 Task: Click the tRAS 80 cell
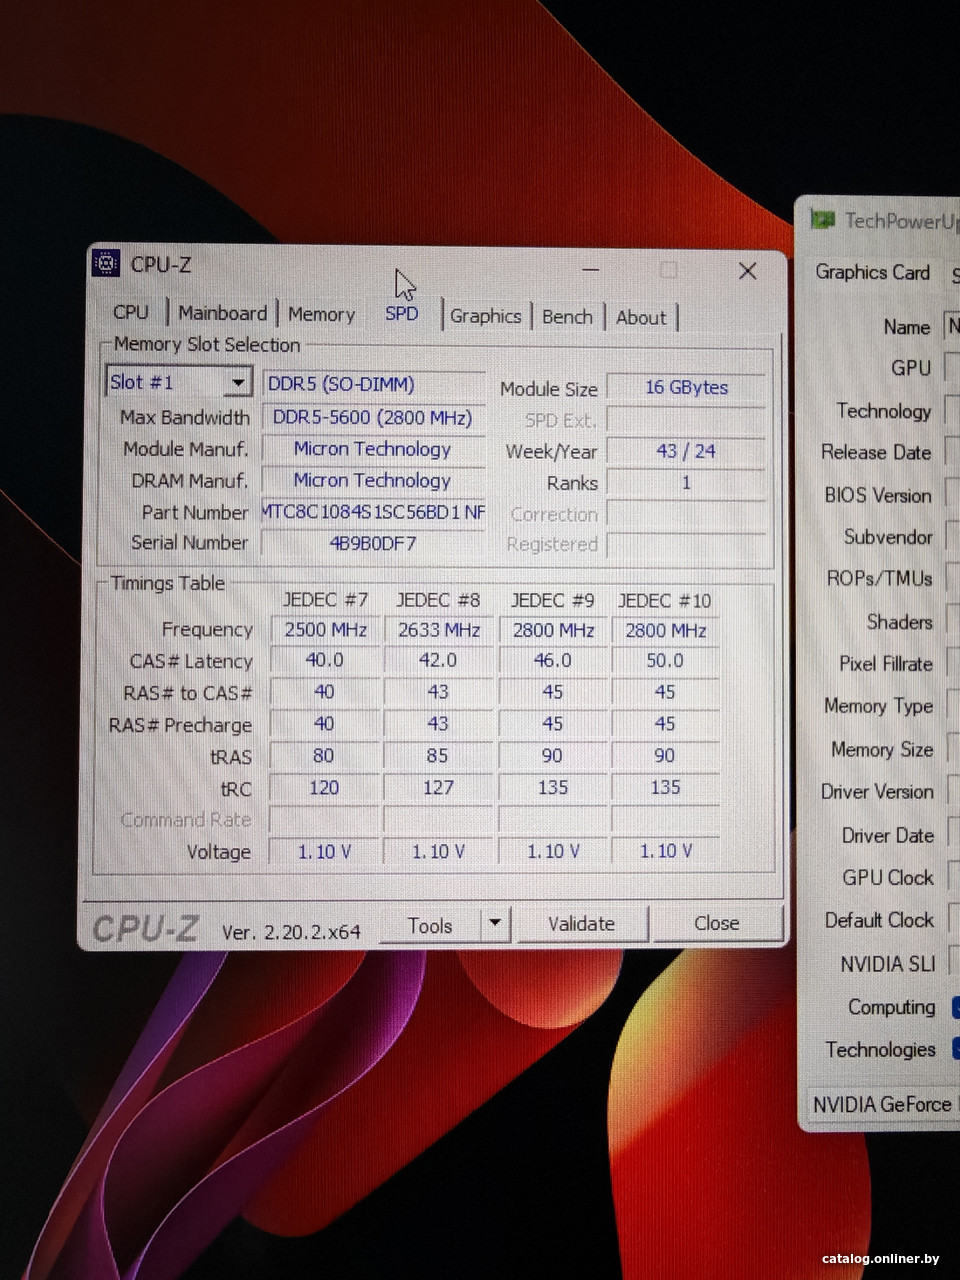click(325, 756)
